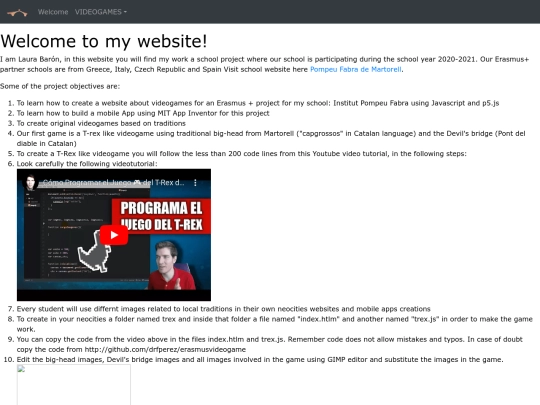The height and width of the screenshot is (405, 540).
Task: Click the caret next to VIDEOGAMES
Action: [x=125, y=12]
